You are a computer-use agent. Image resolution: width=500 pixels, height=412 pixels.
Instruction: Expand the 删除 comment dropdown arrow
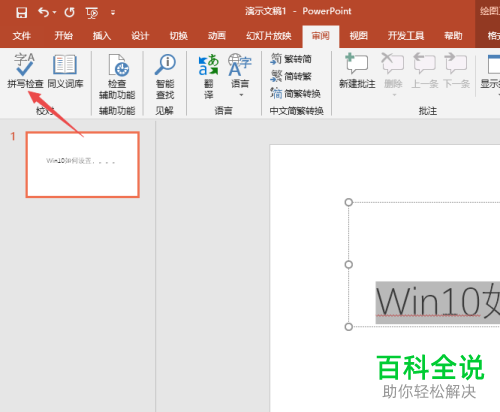pos(394,95)
